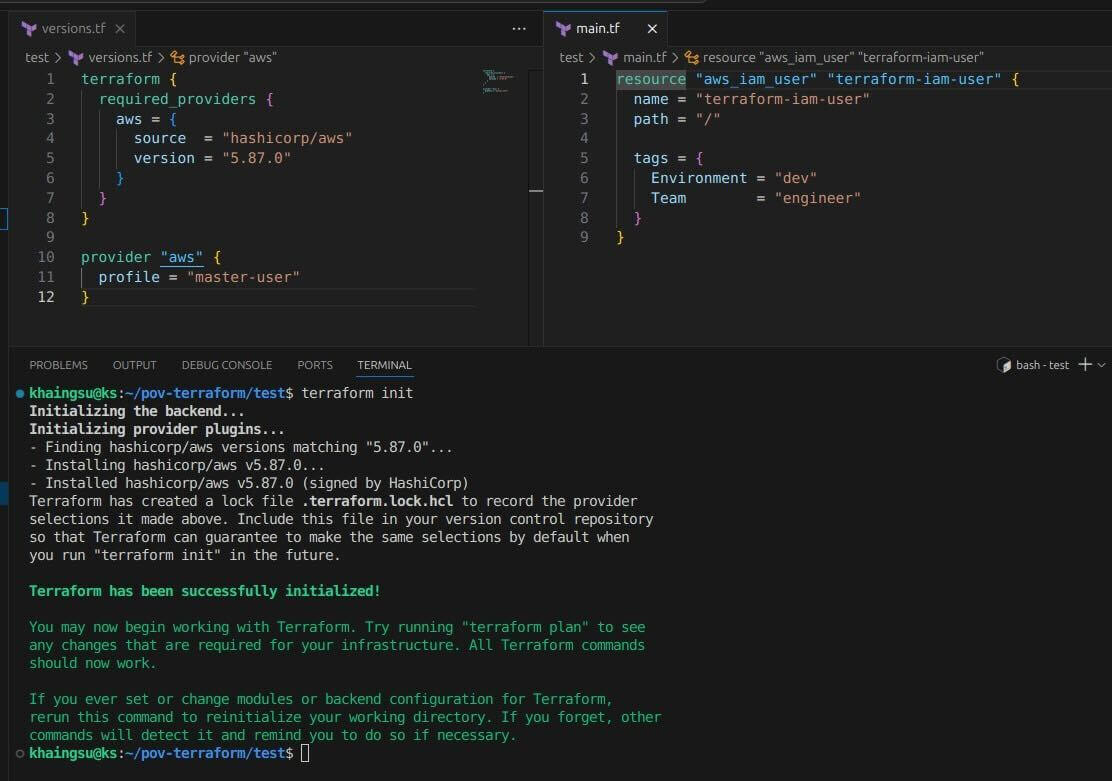Click provider "aws" breadcrumb segment
The image size is (1112, 781).
[233, 57]
